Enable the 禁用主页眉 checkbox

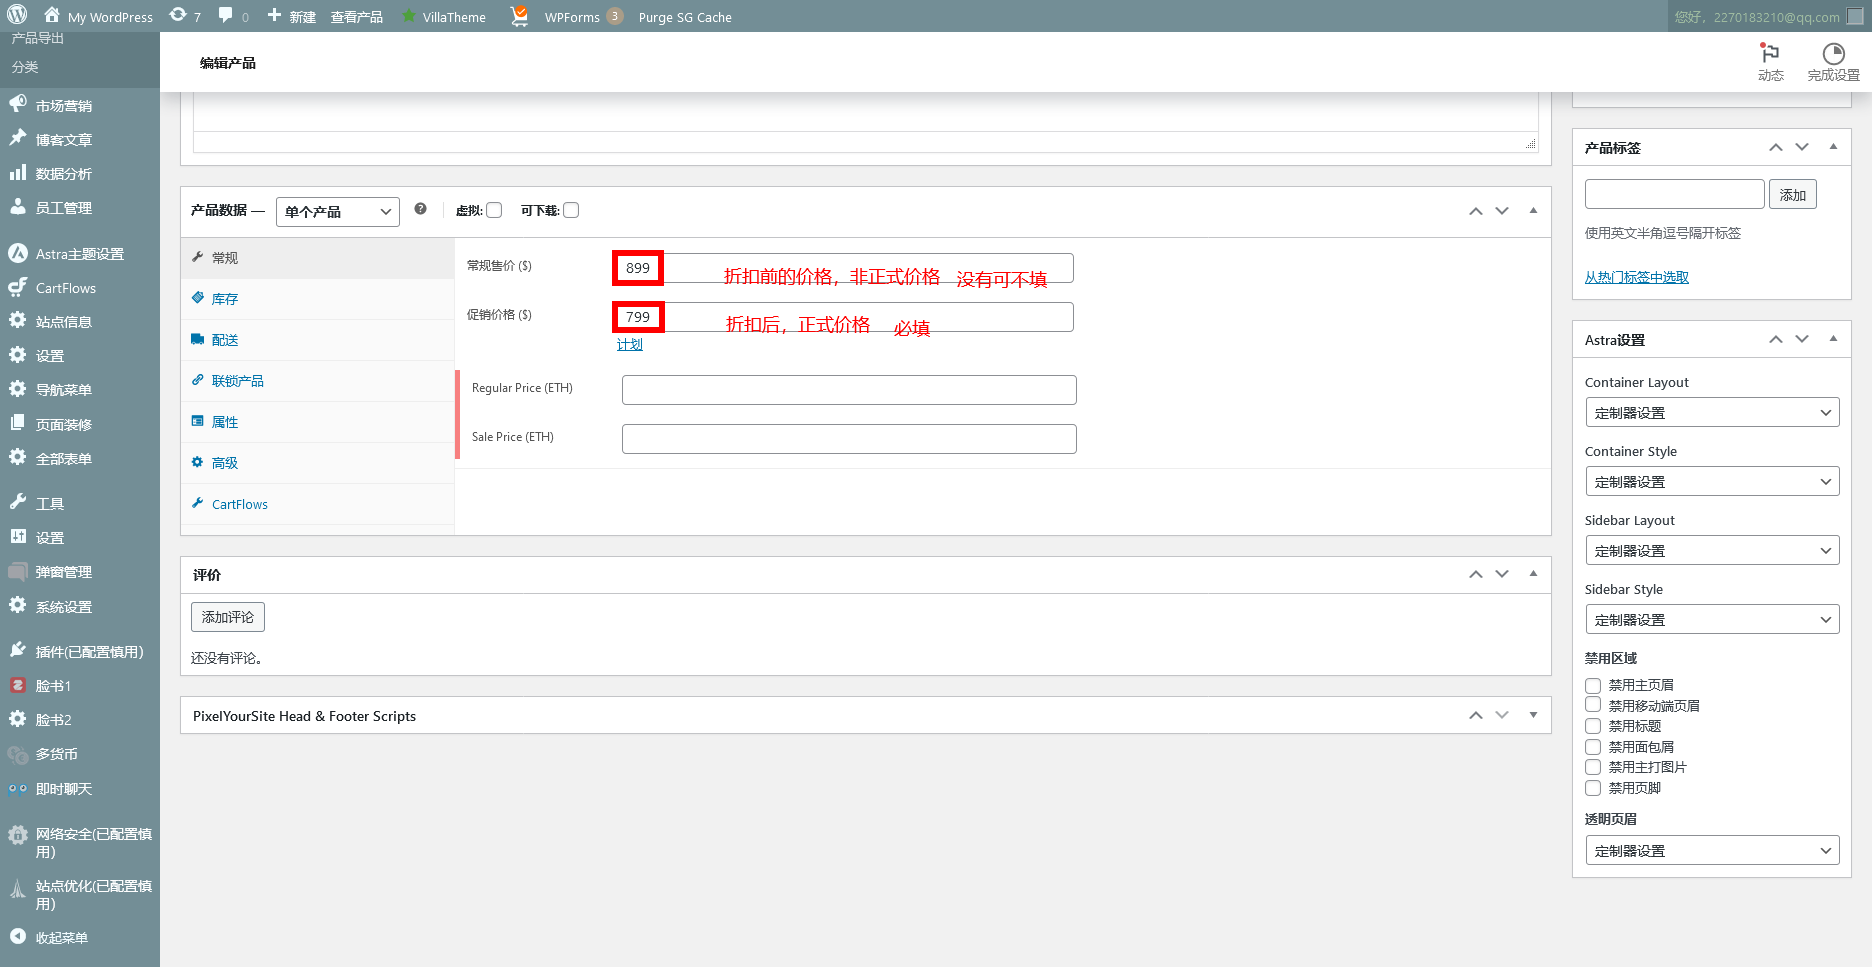click(1593, 685)
